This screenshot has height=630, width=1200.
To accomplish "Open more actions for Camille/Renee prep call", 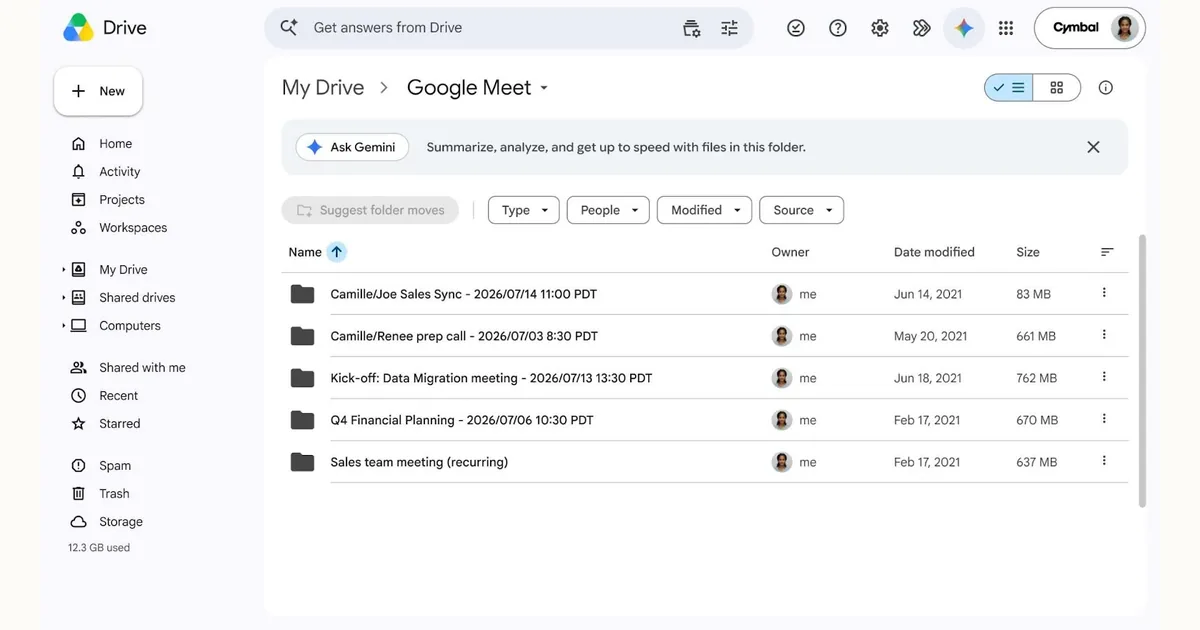I will pyautogui.click(x=1104, y=335).
